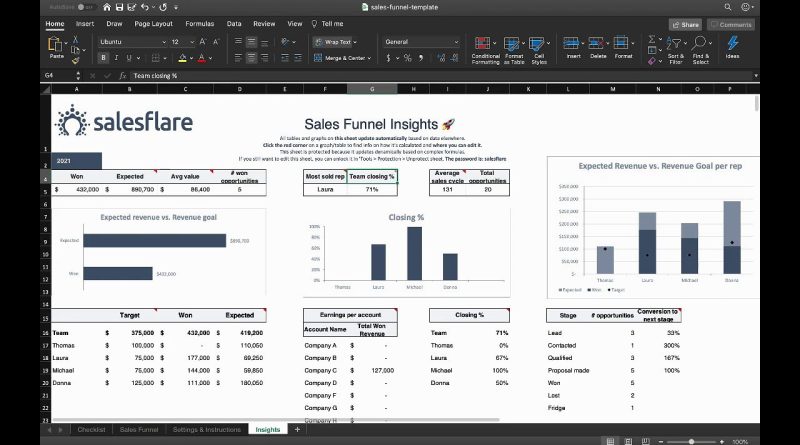Open Format as Table
Viewport: 800px width, 445px height.
point(514,51)
